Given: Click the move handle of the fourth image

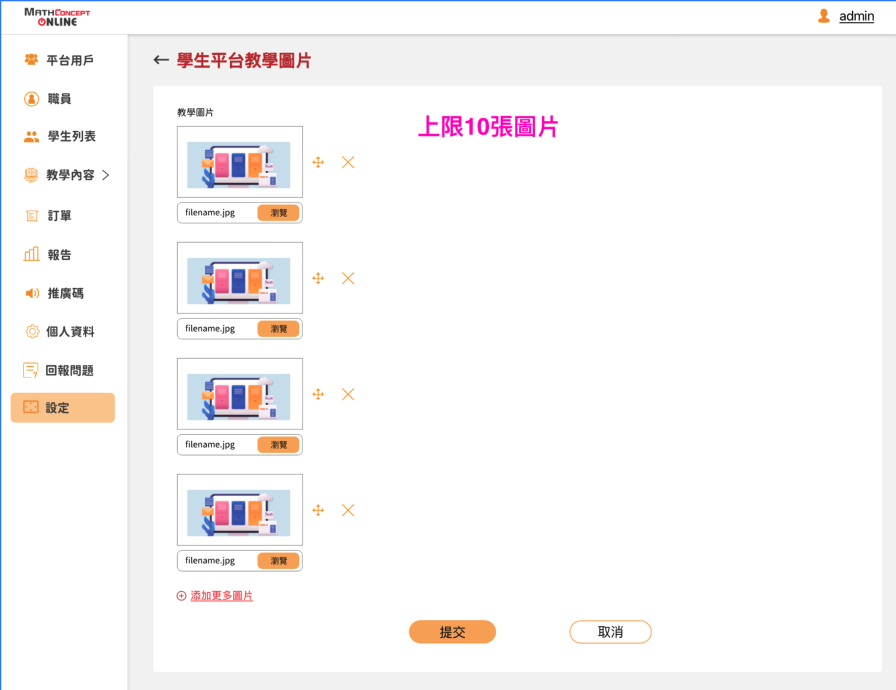Looking at the screenshot, I should (318, 510).
